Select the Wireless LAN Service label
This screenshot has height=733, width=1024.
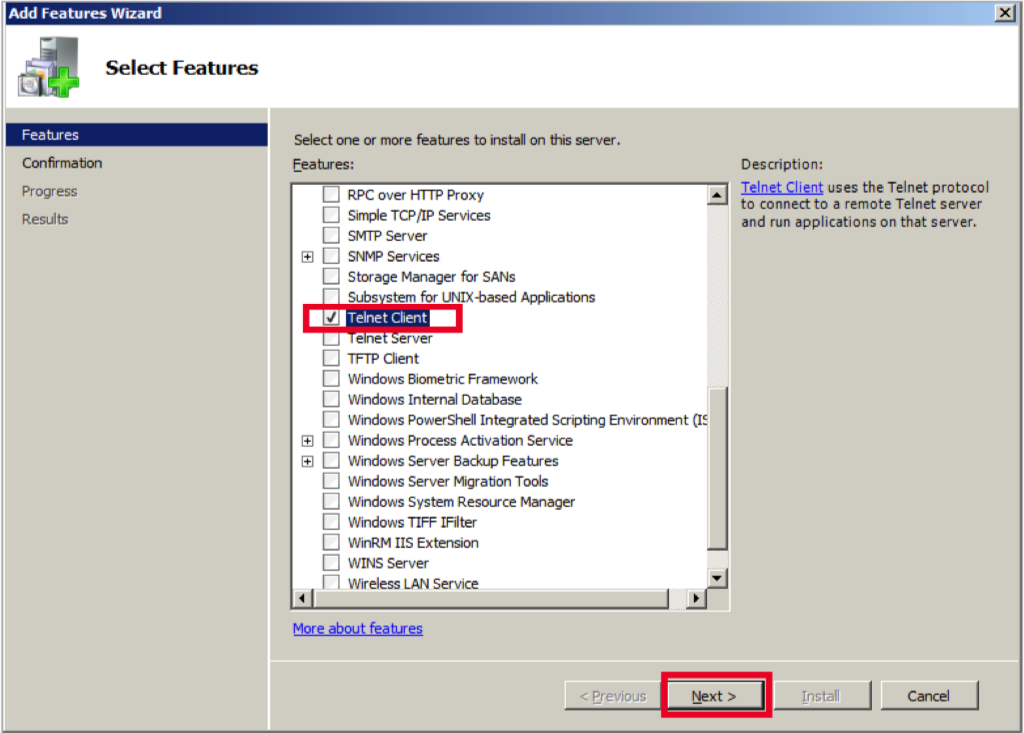click(413, 583)
